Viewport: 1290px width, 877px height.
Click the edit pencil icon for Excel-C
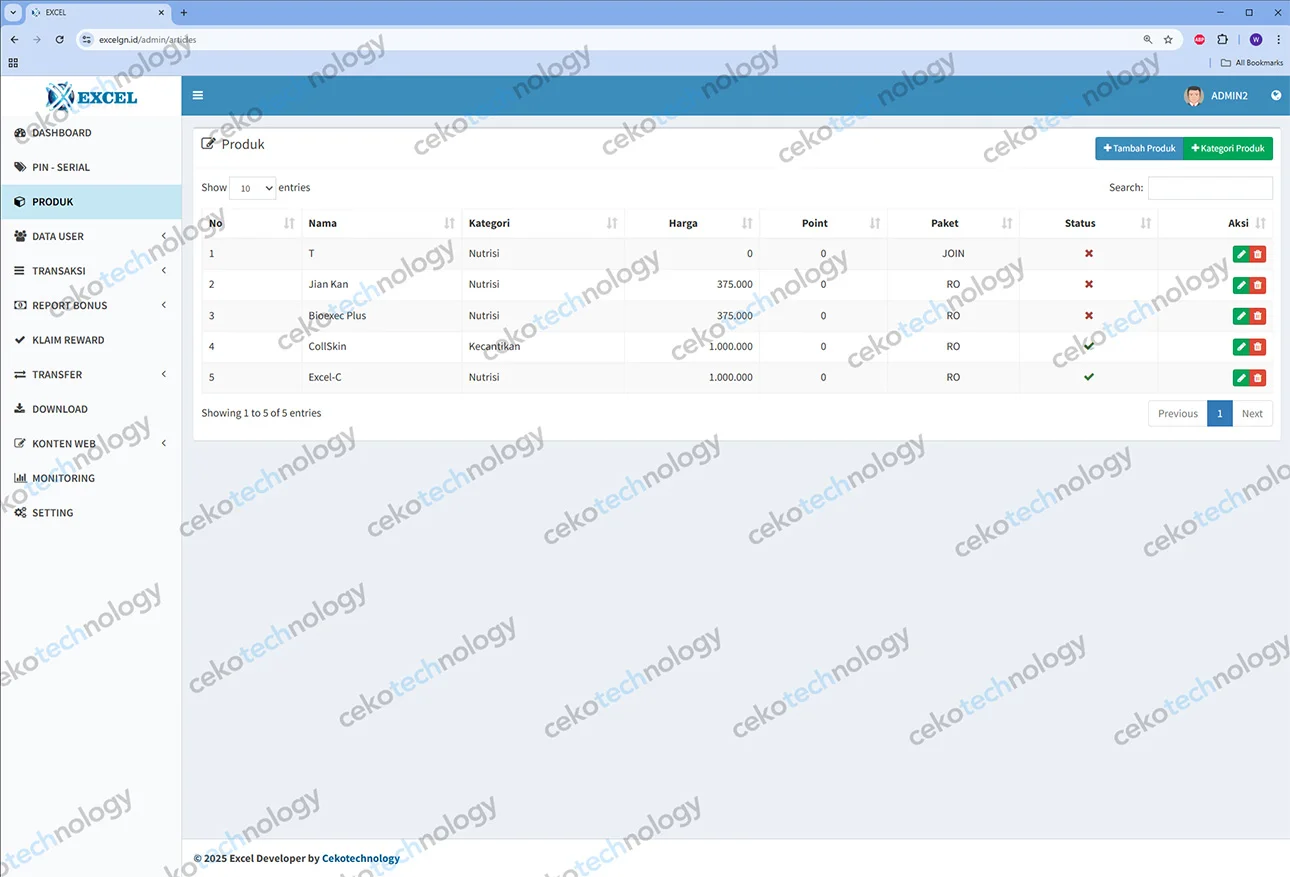1241,378
